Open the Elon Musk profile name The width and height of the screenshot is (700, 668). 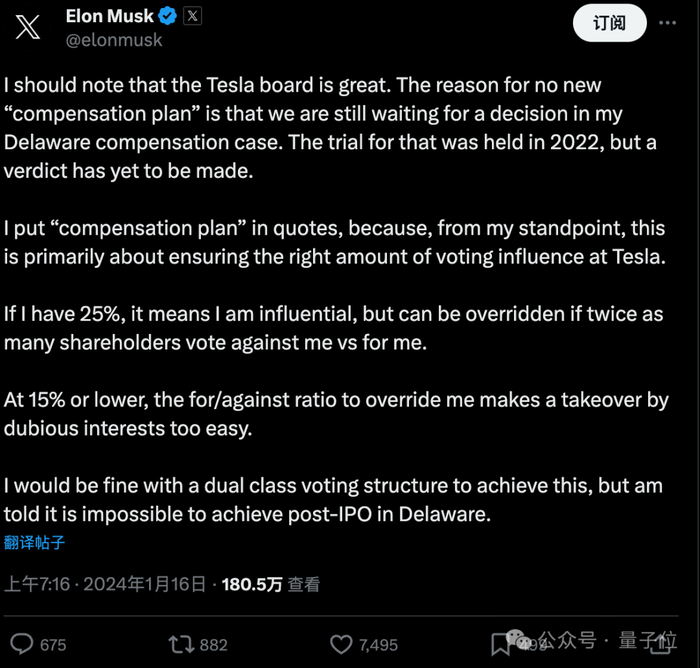tap(108, 16)
